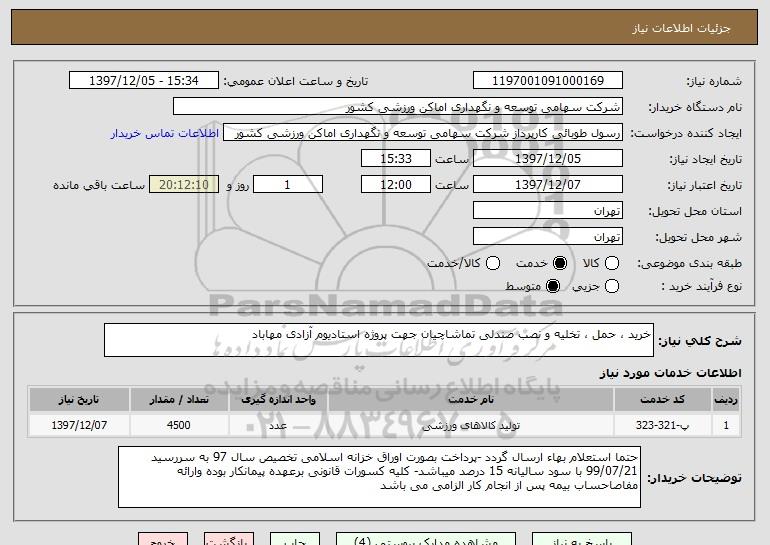Screen dimensions: 770x545
Task: Click the چاپ print button
Action: pyautogui.click(x=295, y=539)
